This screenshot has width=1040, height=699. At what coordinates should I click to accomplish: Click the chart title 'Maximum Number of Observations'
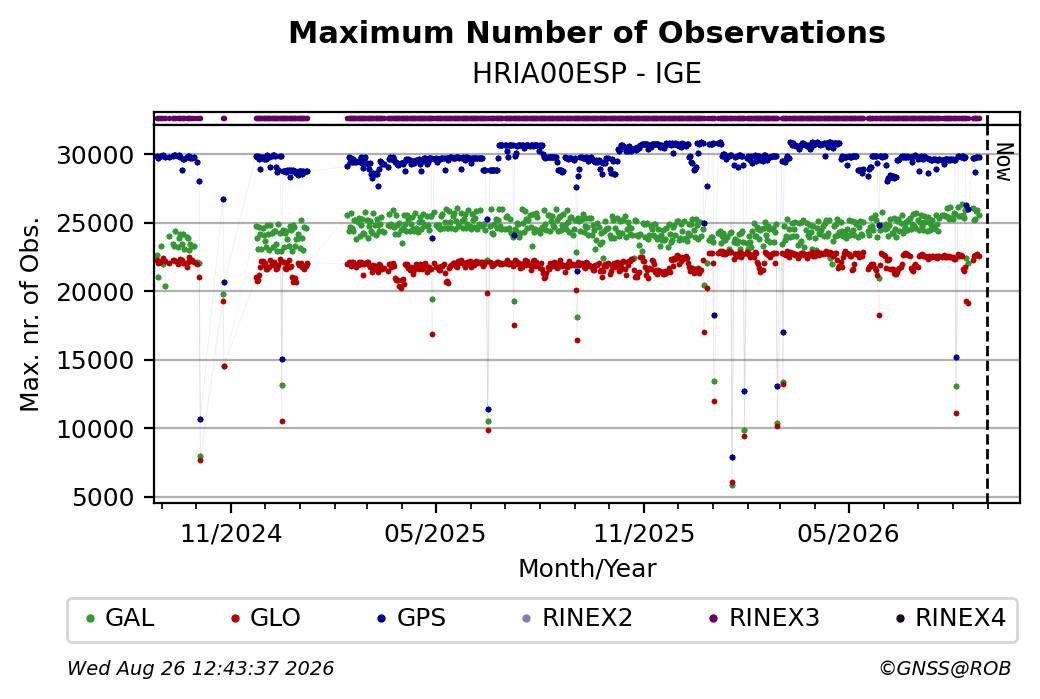(587, 32)
